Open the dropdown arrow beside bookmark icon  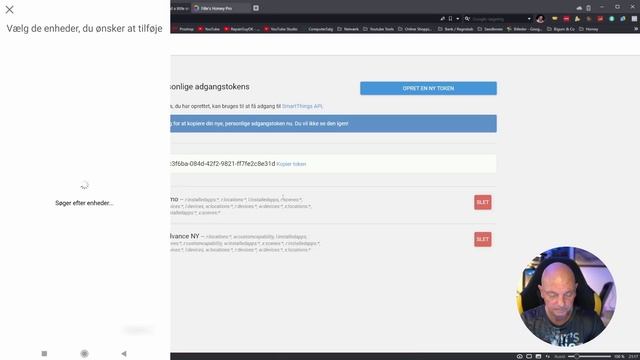click(458, 19)
